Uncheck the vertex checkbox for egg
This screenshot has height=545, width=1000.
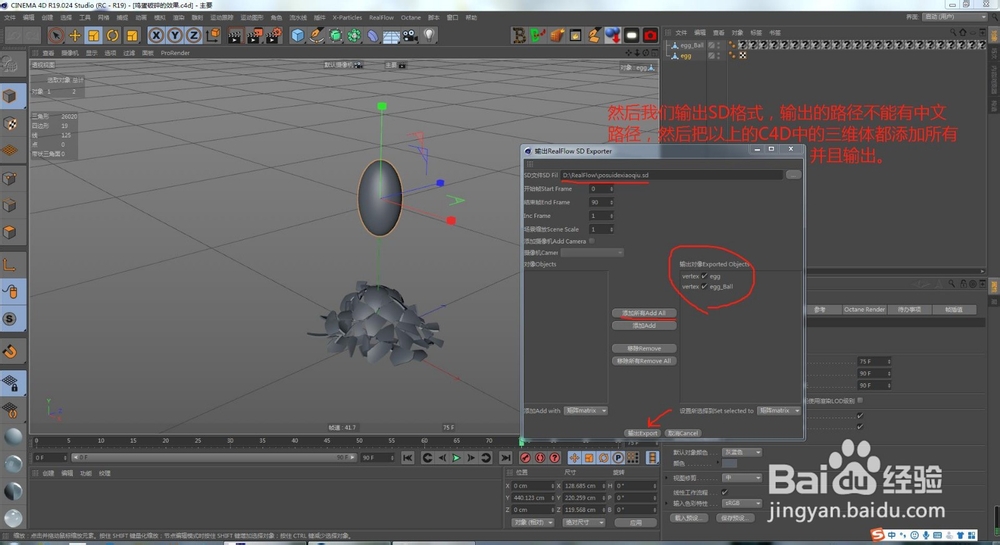[x=704, y=276]
